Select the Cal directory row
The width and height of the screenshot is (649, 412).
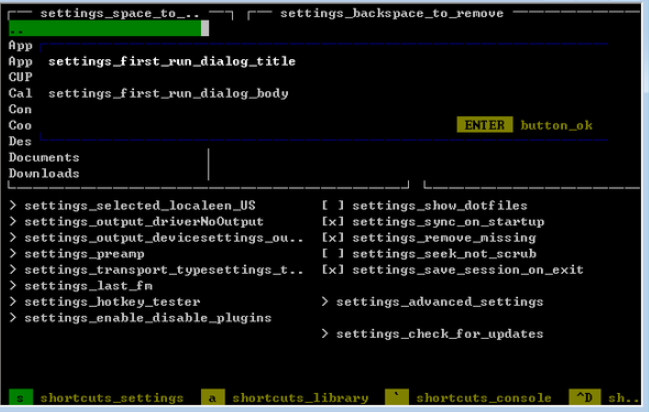20,93
